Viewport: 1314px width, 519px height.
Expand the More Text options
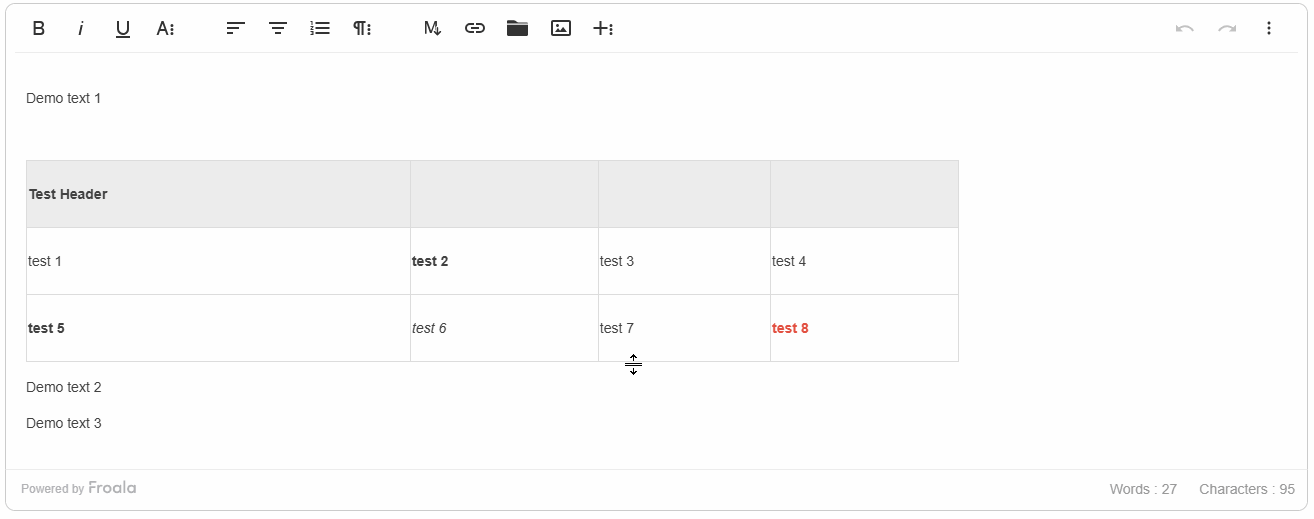[165, 28]
